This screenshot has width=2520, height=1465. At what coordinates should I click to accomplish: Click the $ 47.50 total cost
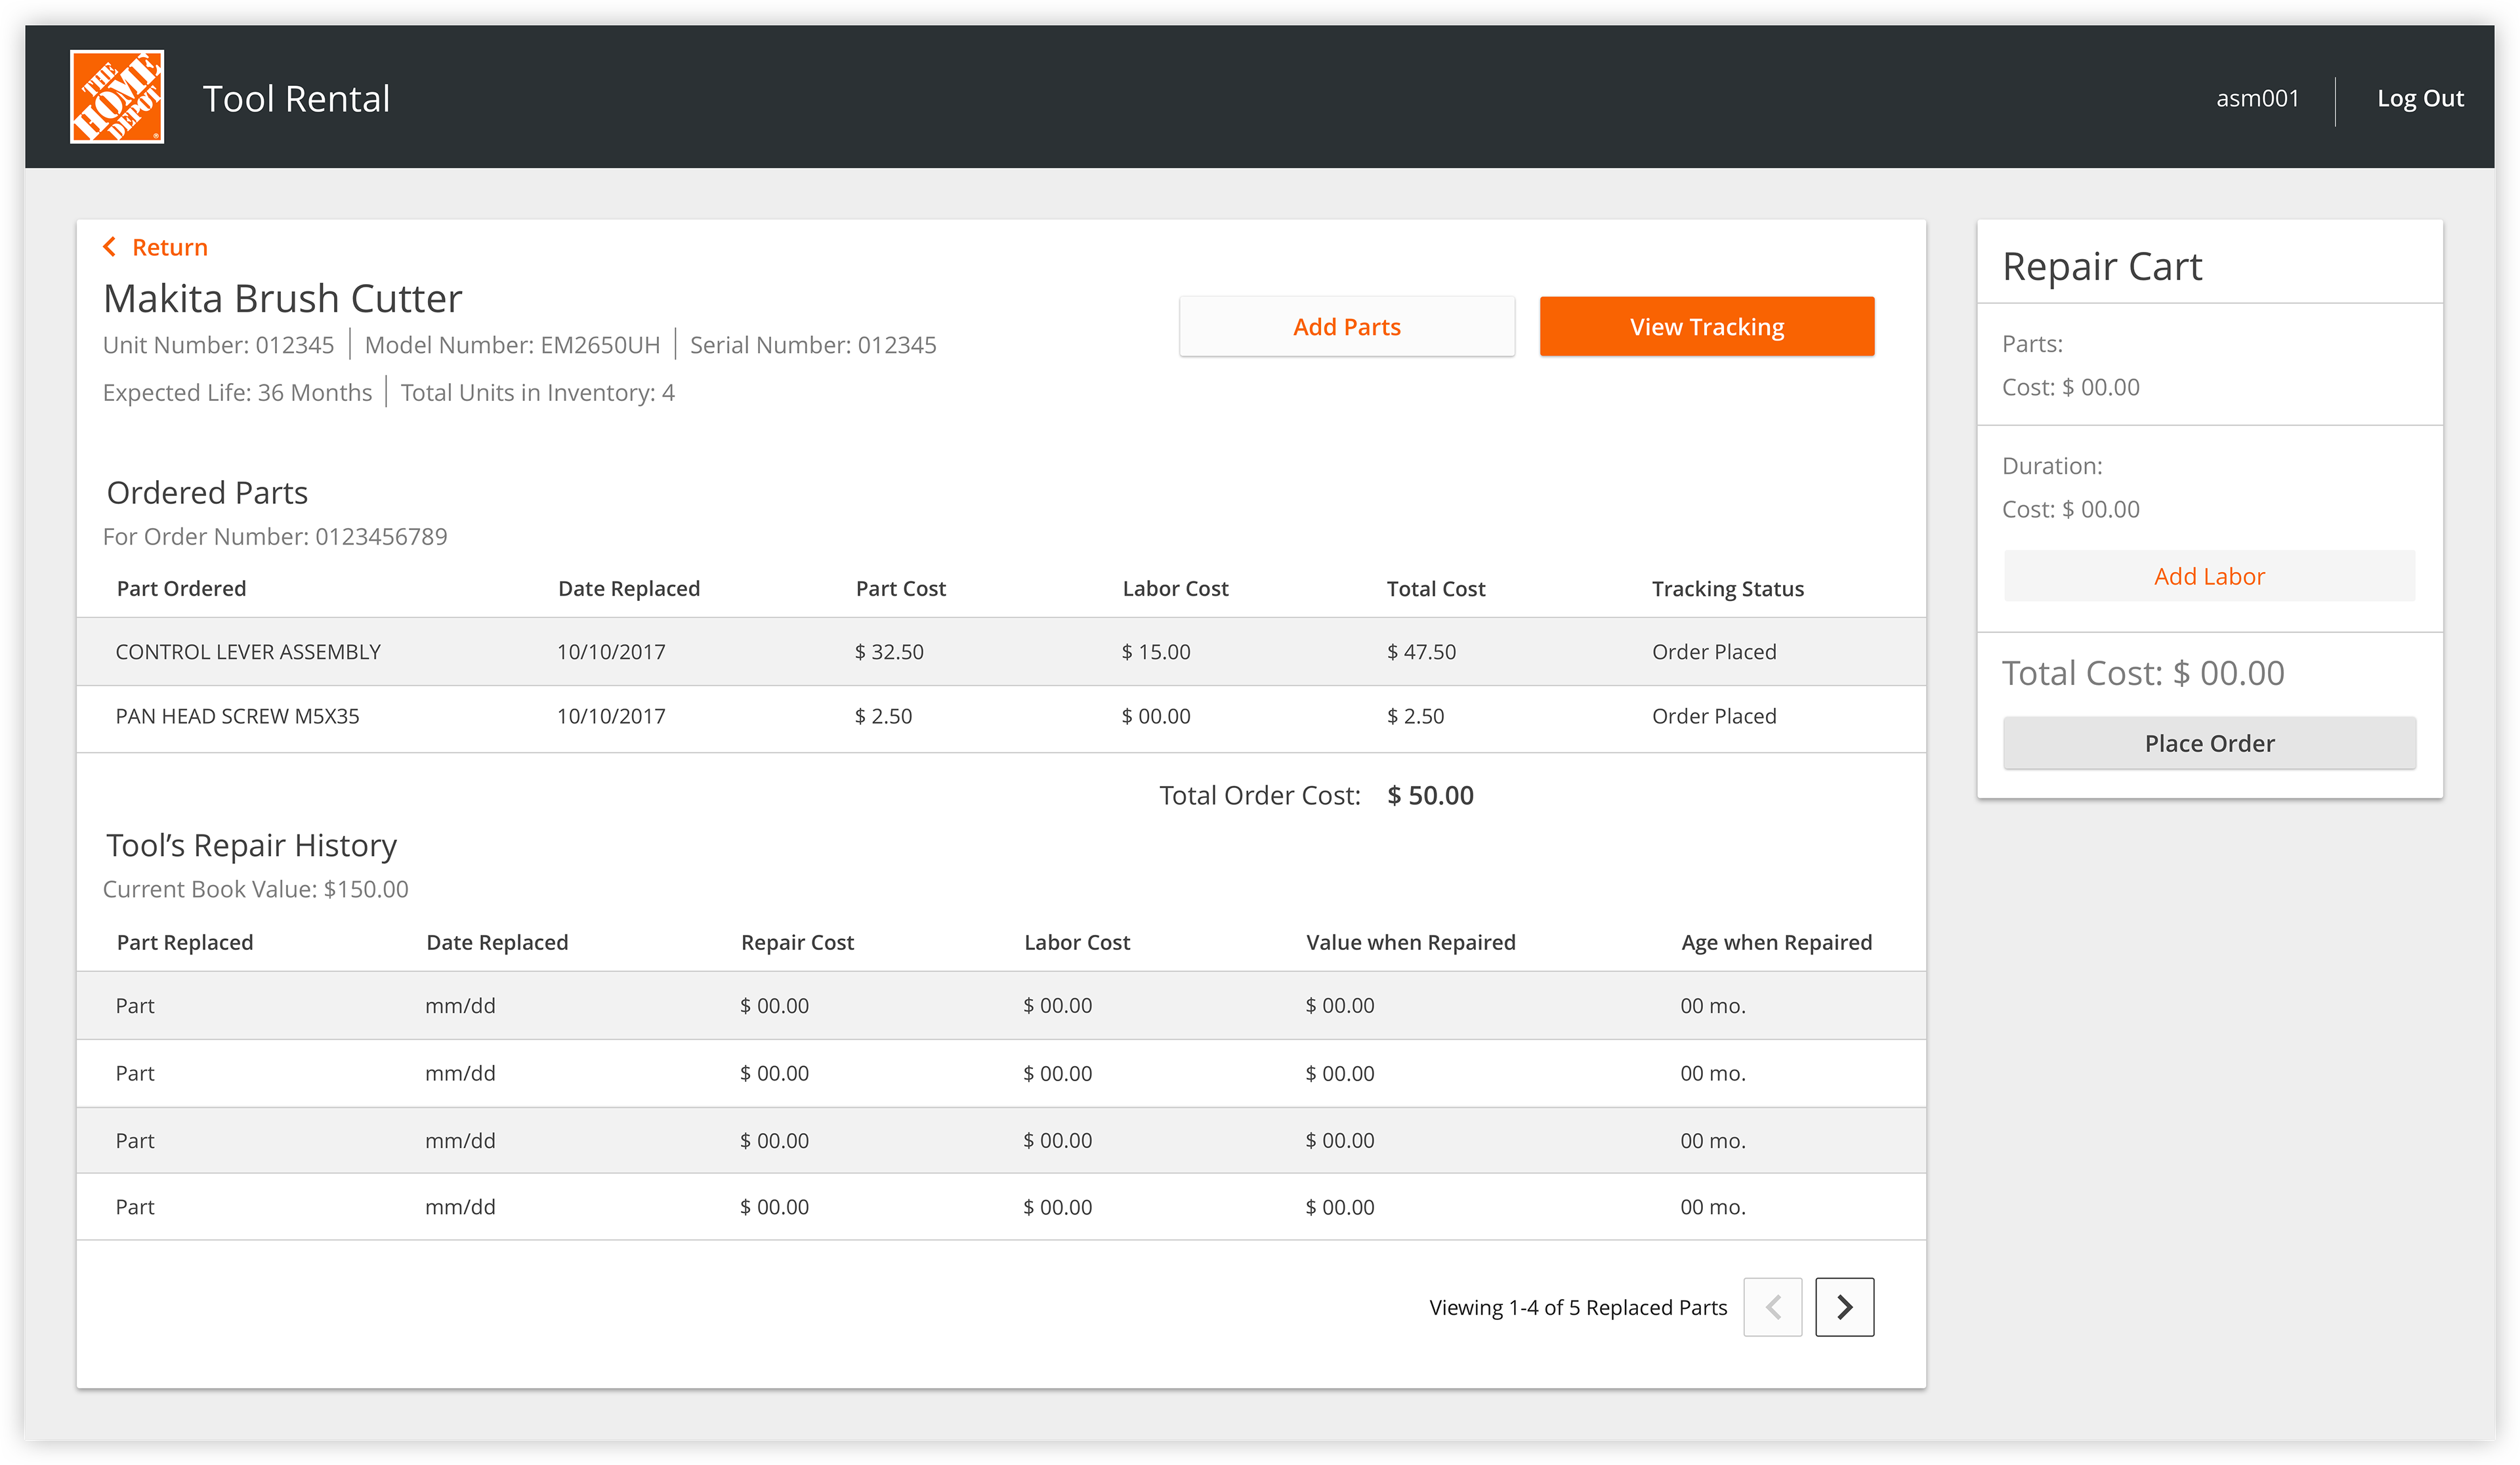click(x=1421, y=652)
